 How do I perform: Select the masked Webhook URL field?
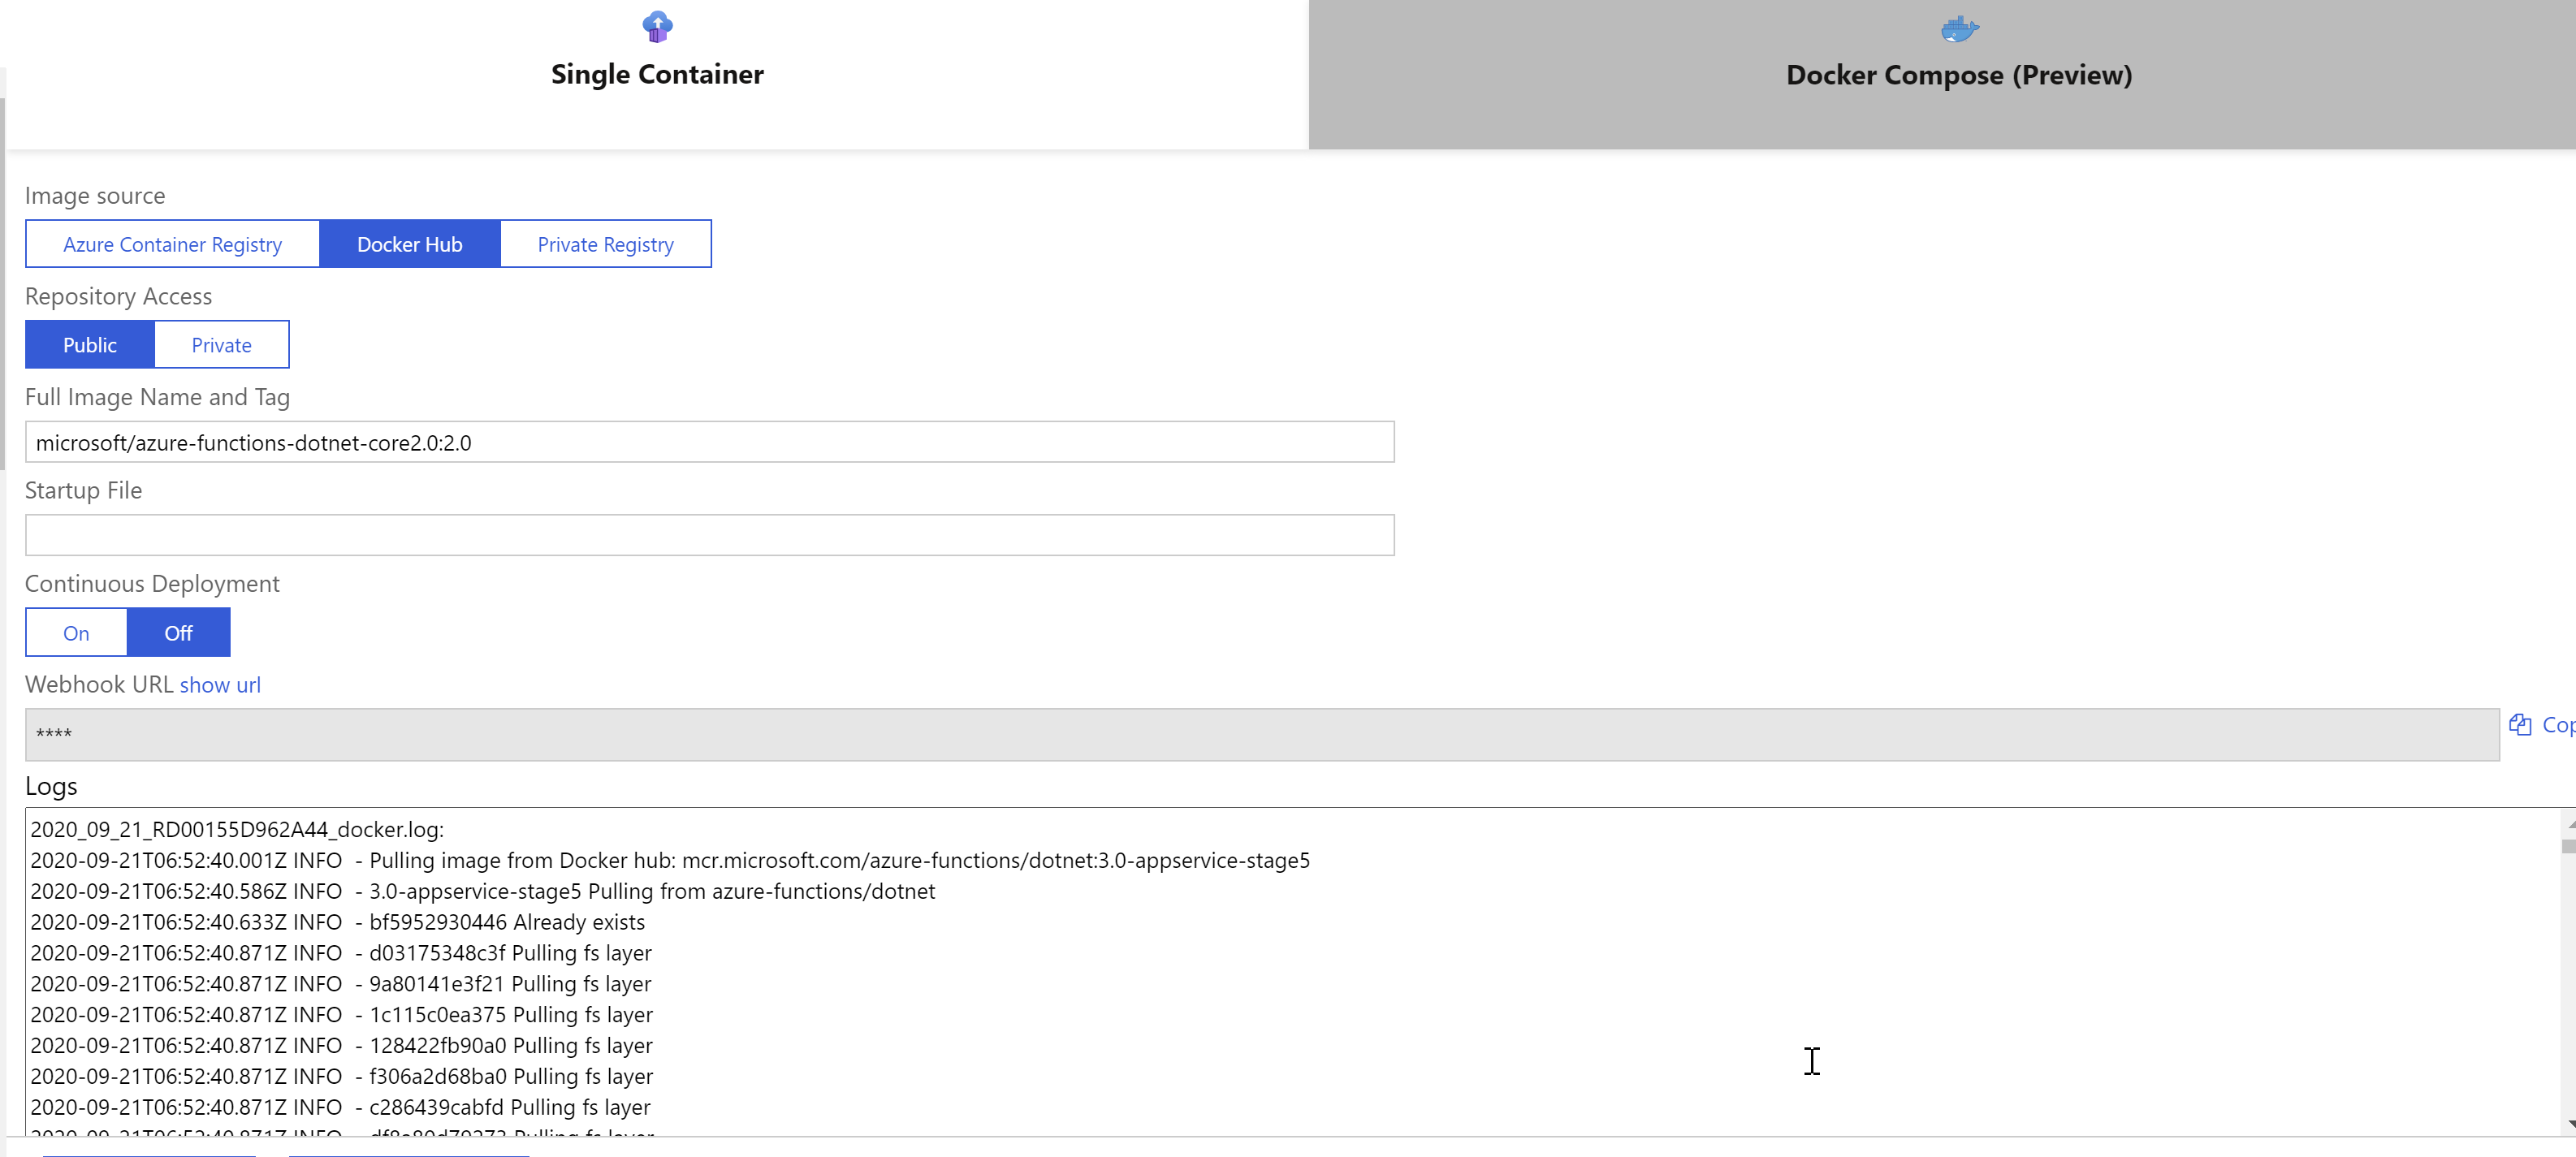click(1250, 734)
